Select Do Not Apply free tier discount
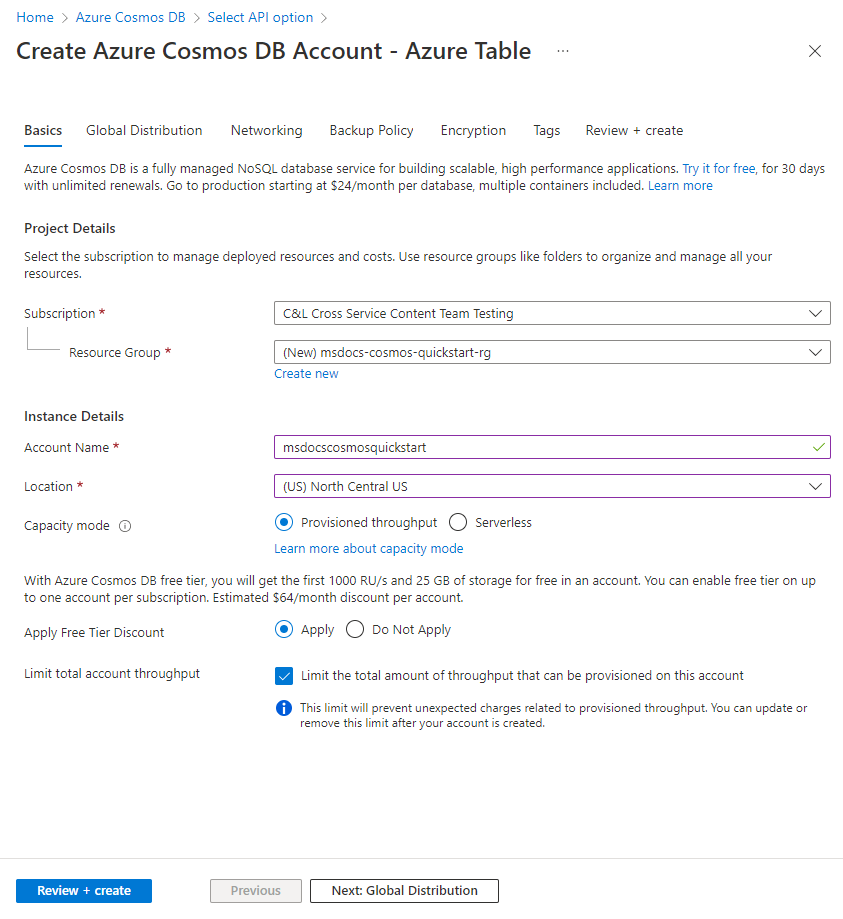843x919 pixels. coord(355,630)
